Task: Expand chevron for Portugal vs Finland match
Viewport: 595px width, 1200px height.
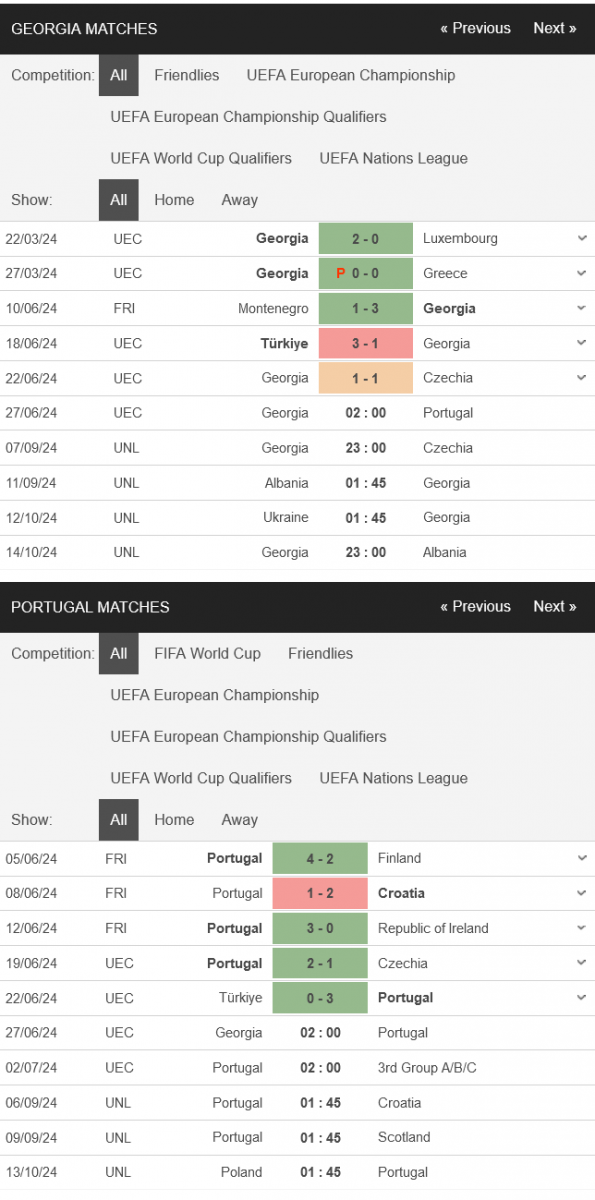Action: (x=582, y=858)
